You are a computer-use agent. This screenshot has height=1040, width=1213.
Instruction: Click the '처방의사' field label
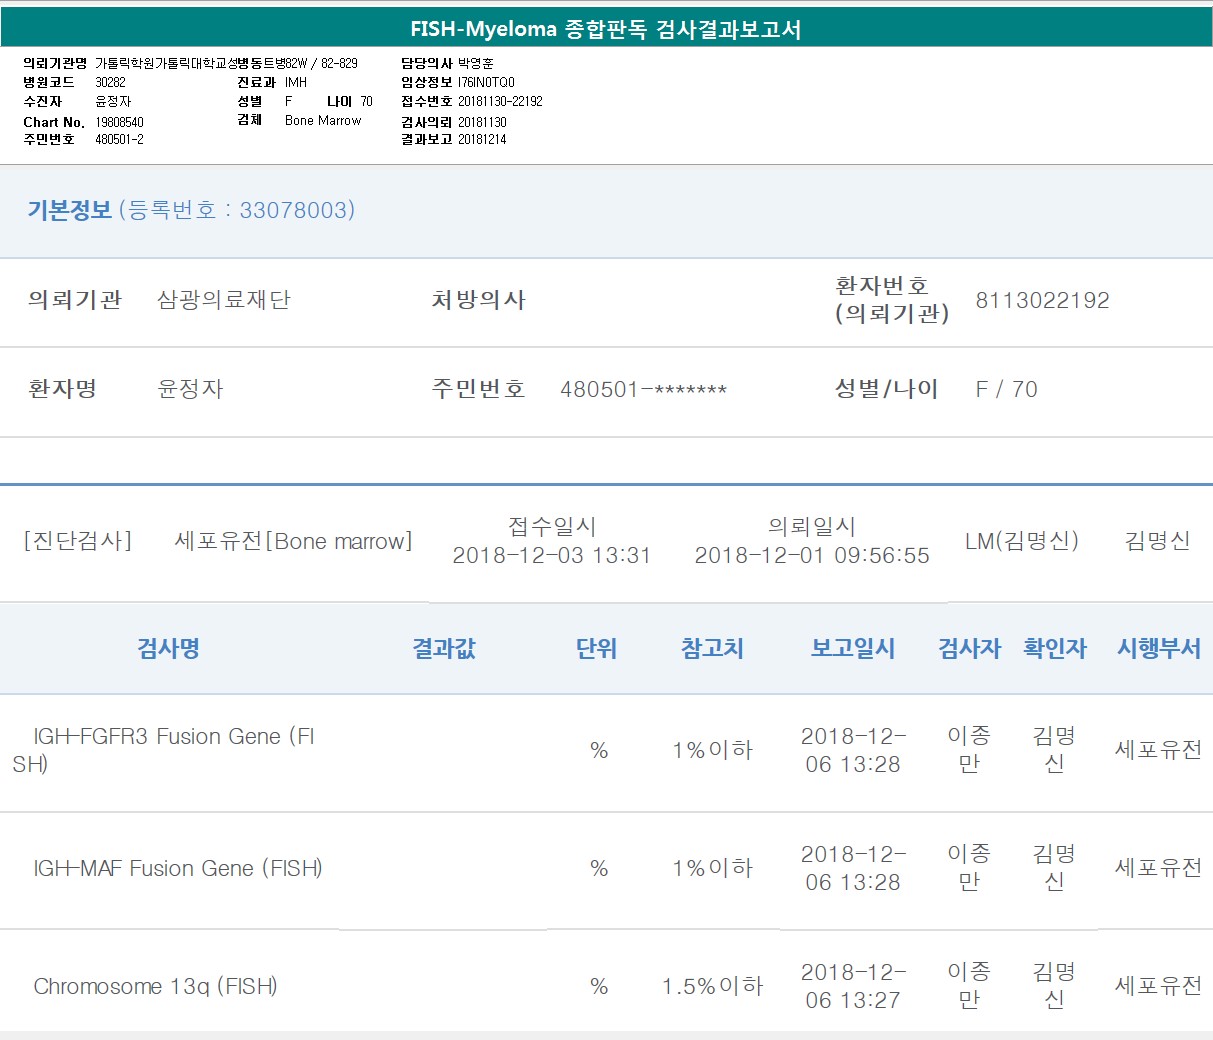(479, 300)
